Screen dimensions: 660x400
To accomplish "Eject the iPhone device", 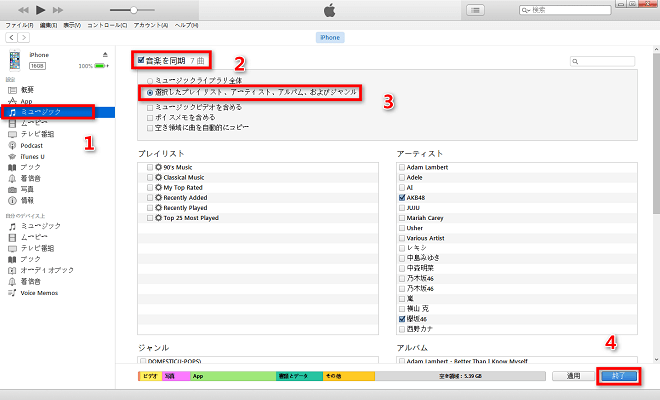I will click(x=105, y=55).
